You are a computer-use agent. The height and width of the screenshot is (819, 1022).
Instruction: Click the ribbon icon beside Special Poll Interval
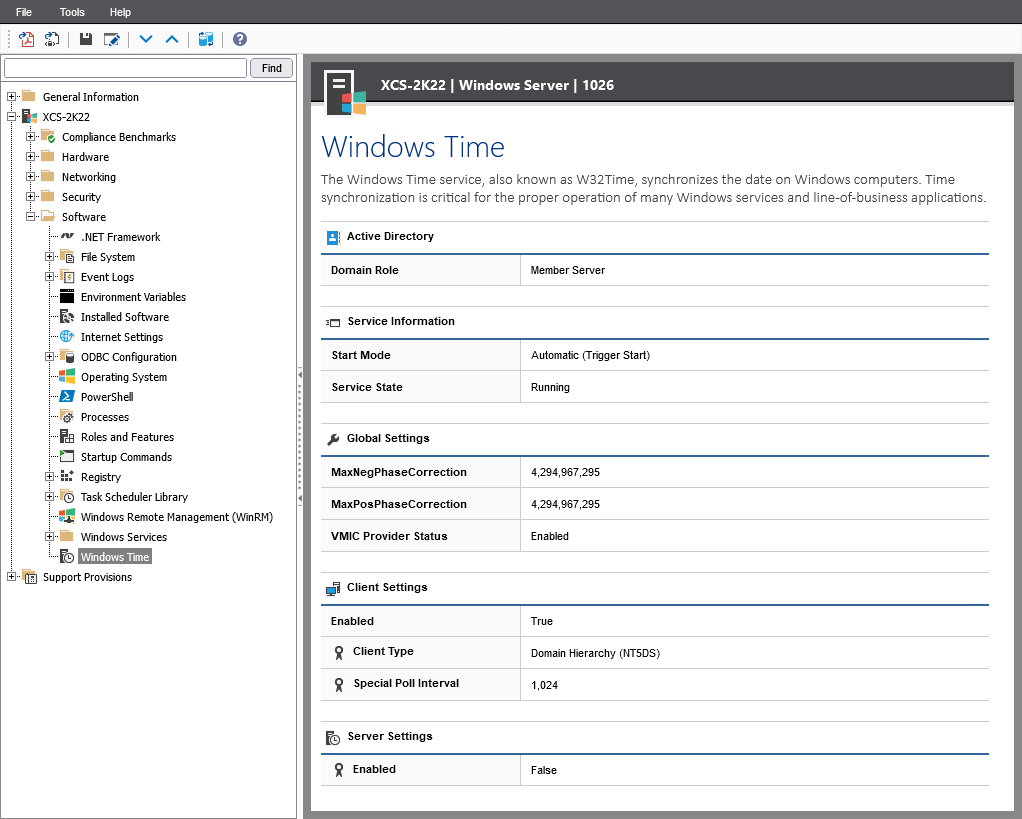(339, 685)
